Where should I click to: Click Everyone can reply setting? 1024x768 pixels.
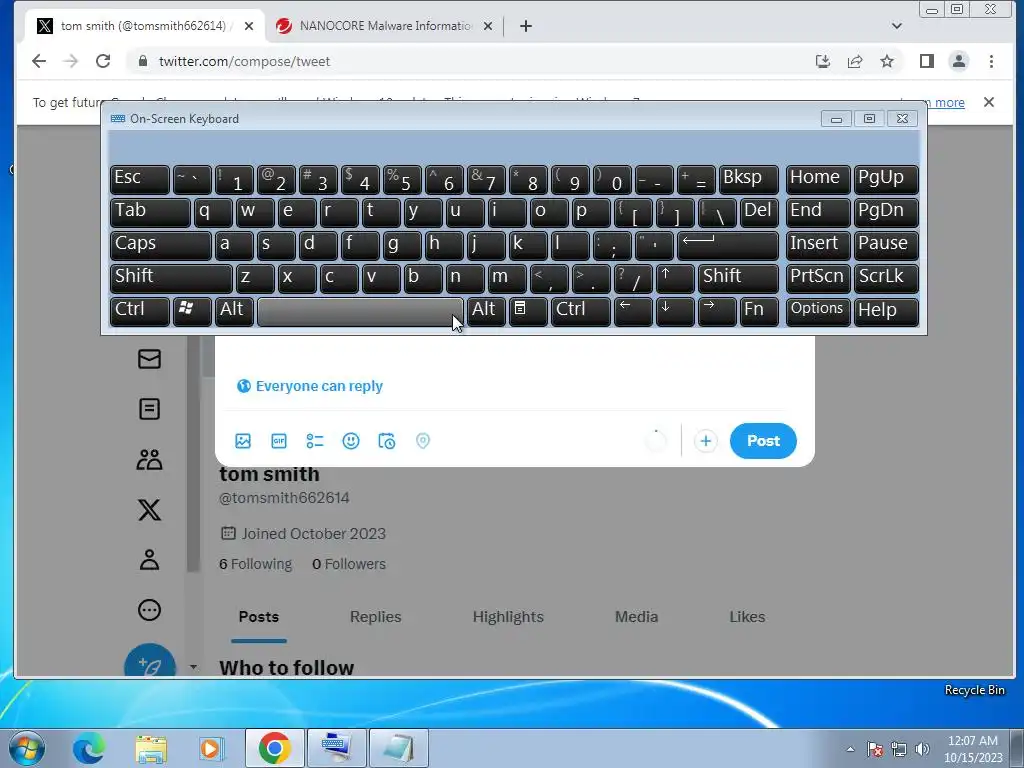[x=310, y=386]
